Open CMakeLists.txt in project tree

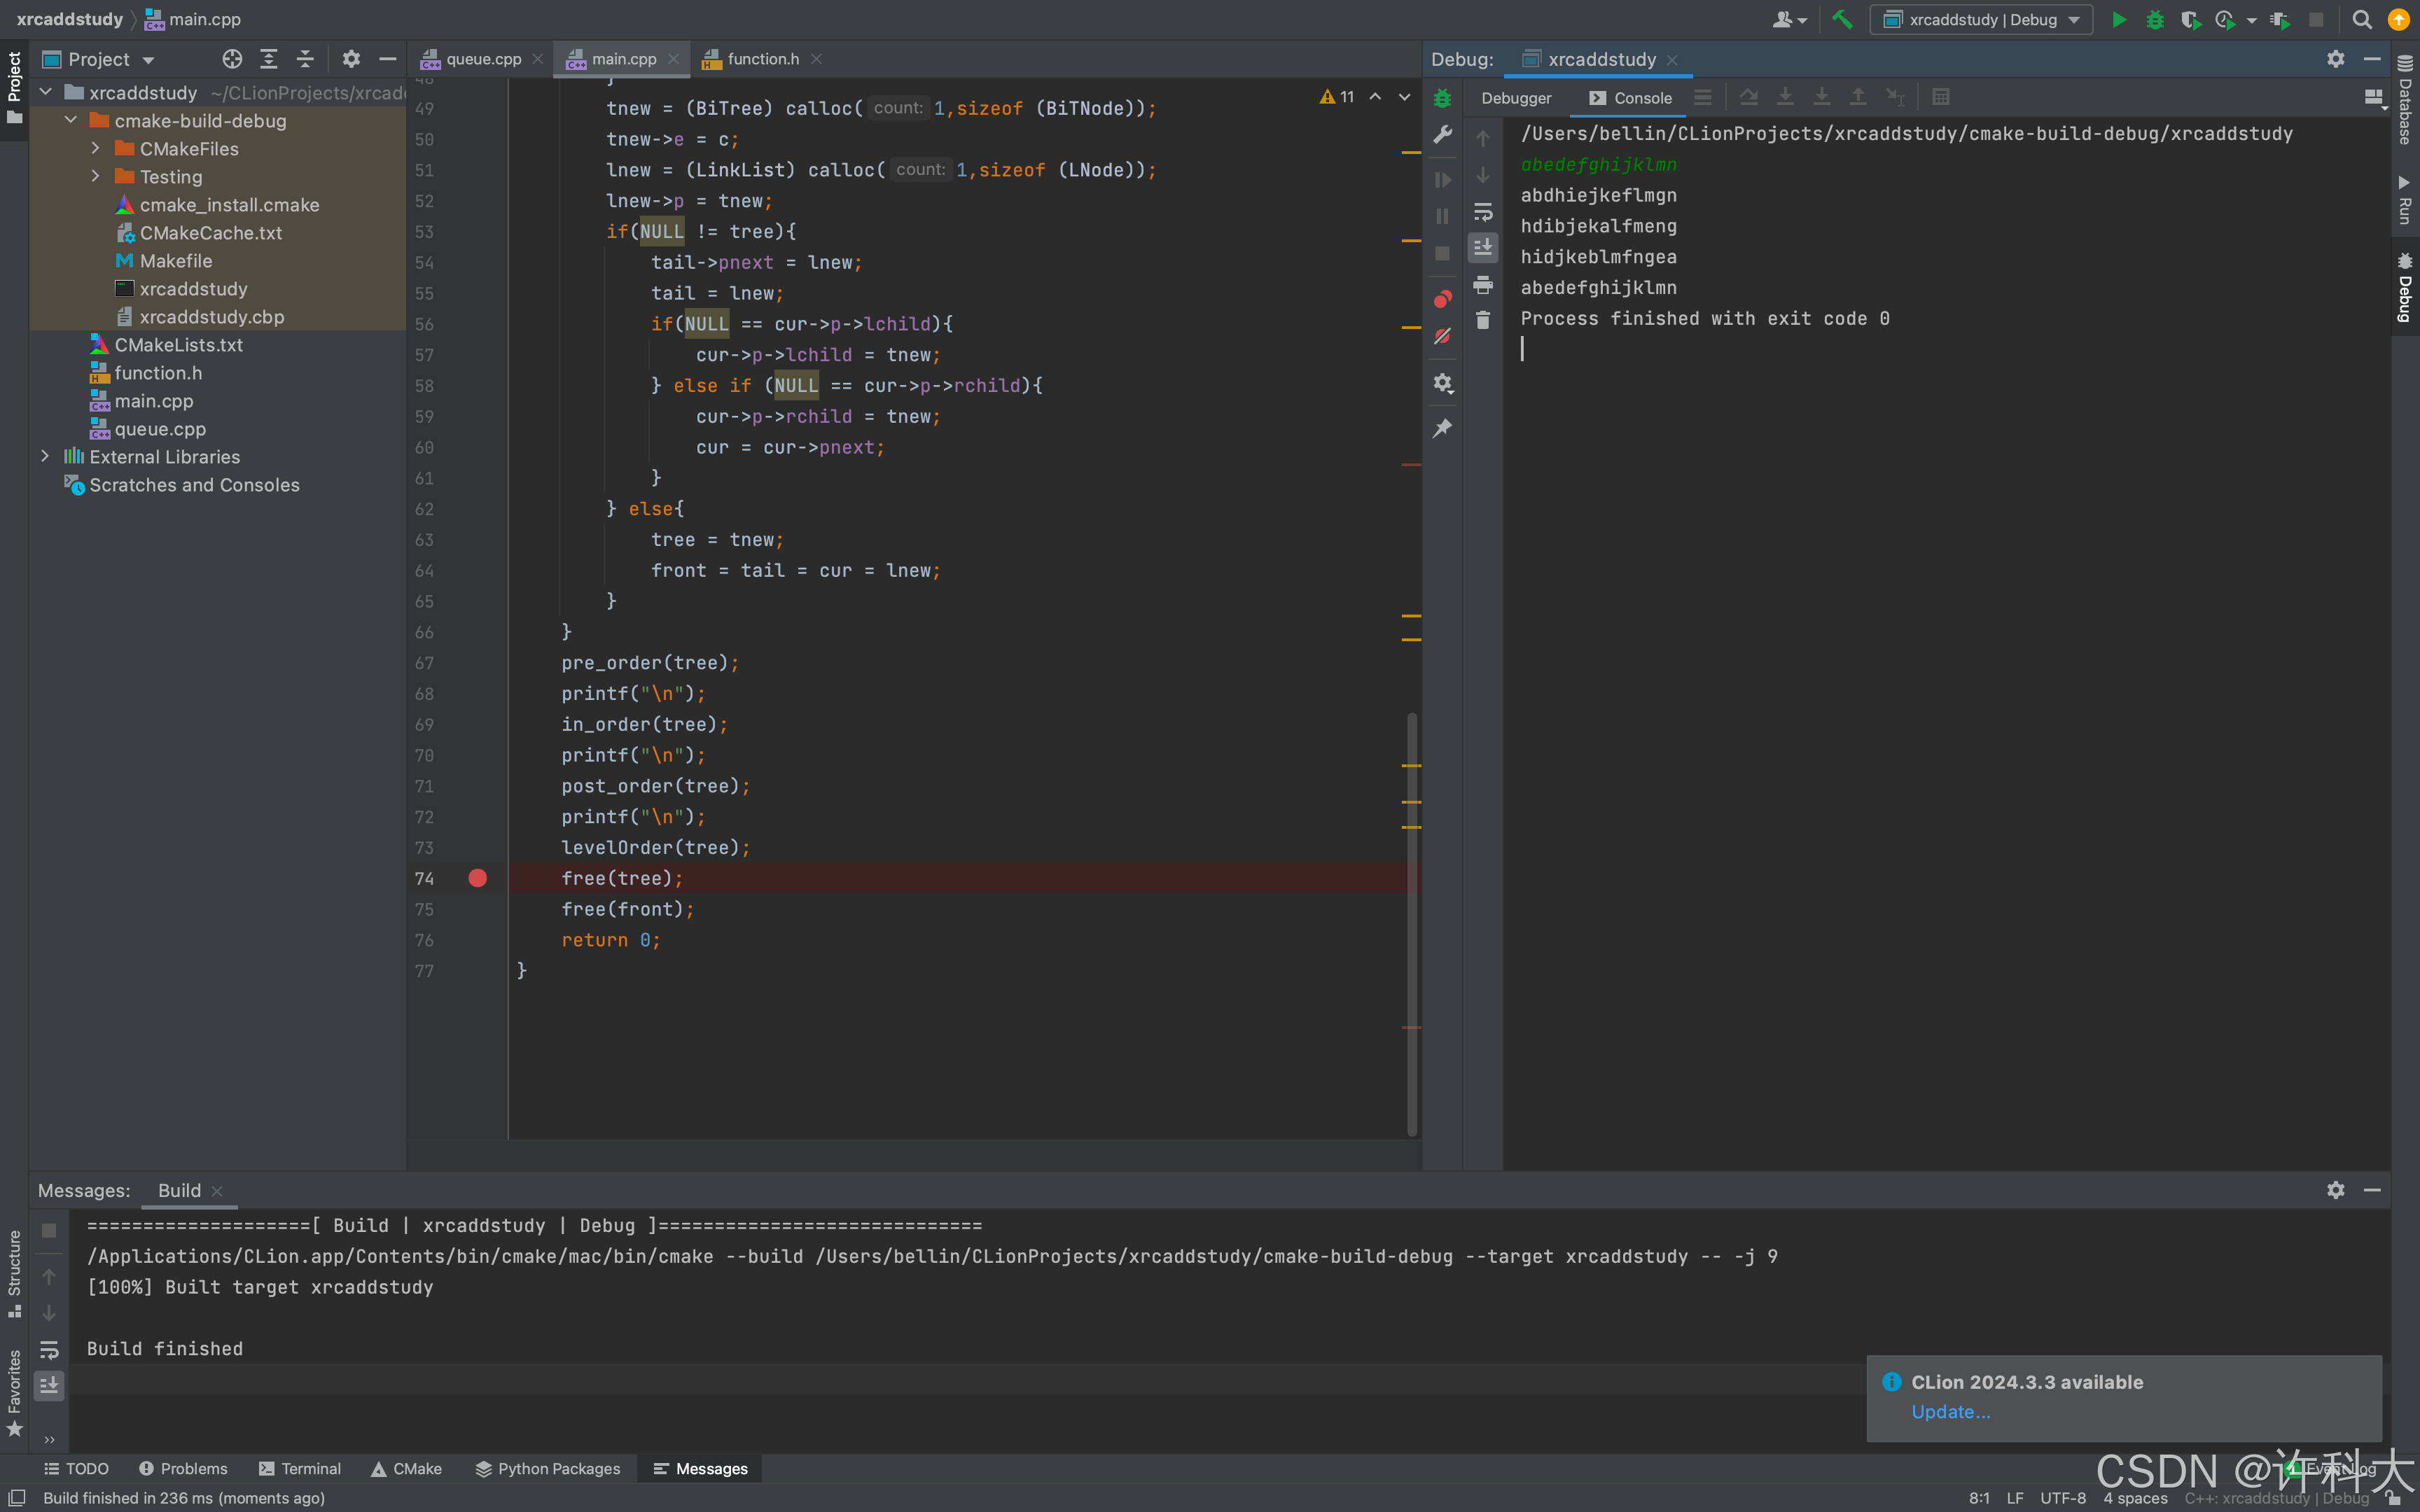click(x=178, y=344)
